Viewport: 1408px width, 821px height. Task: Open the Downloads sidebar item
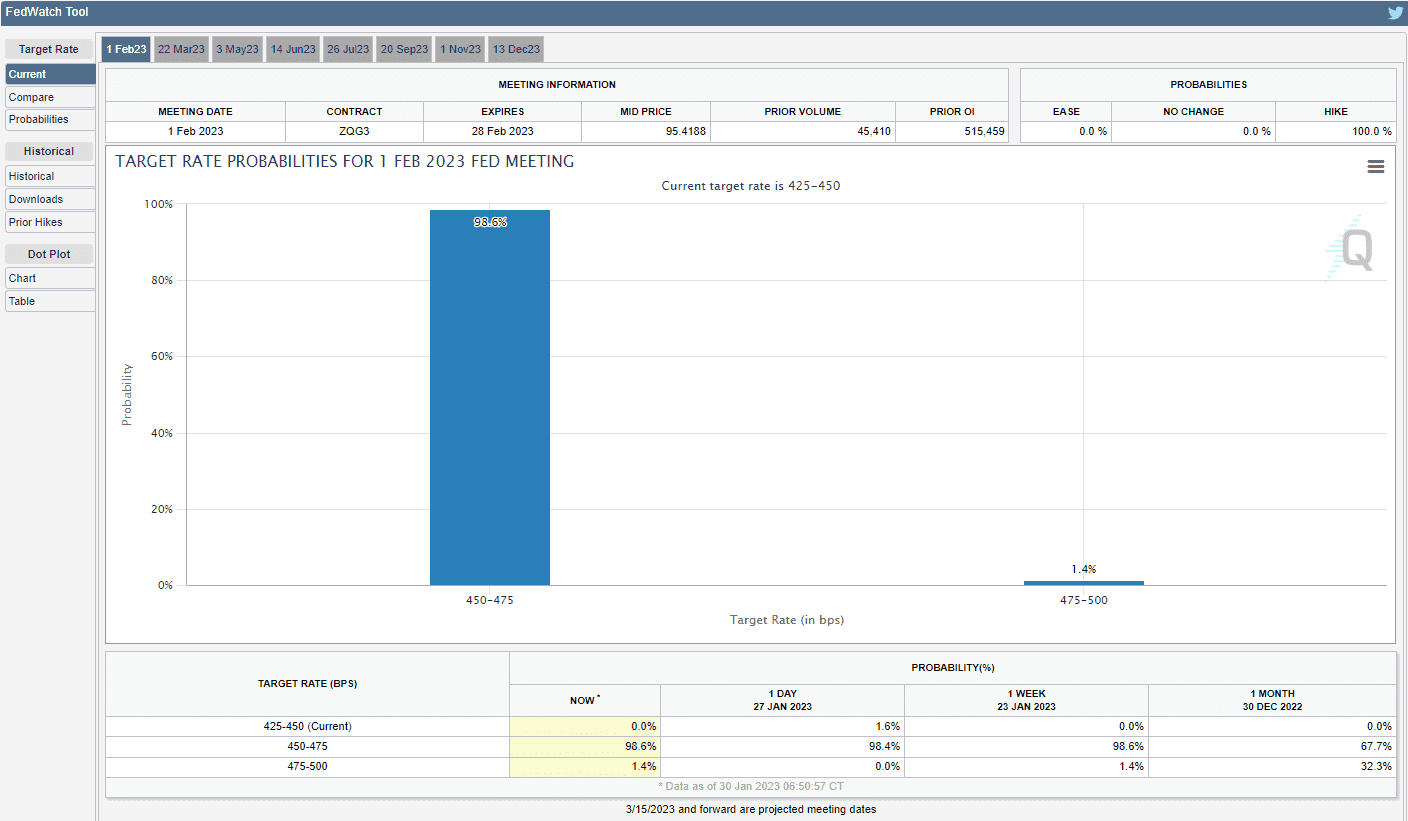(x=50, y=199)
